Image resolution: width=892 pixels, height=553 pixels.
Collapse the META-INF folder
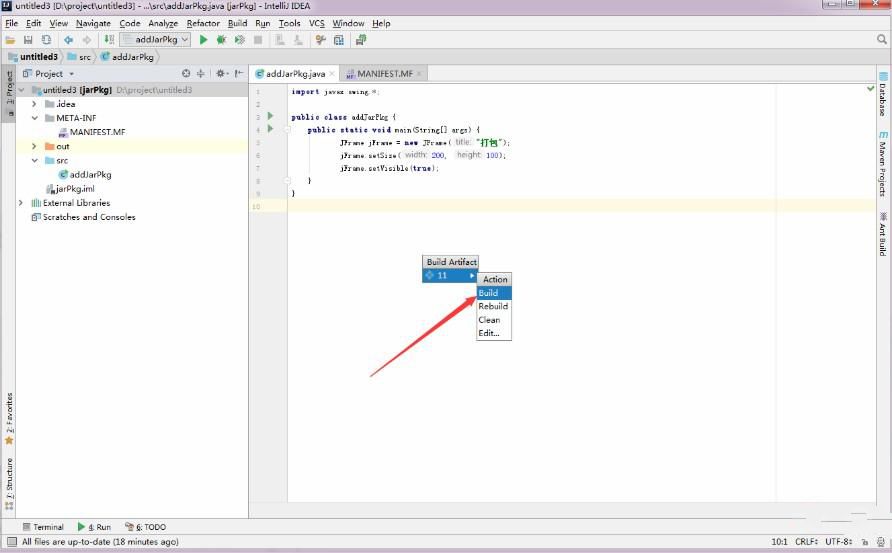35,118
